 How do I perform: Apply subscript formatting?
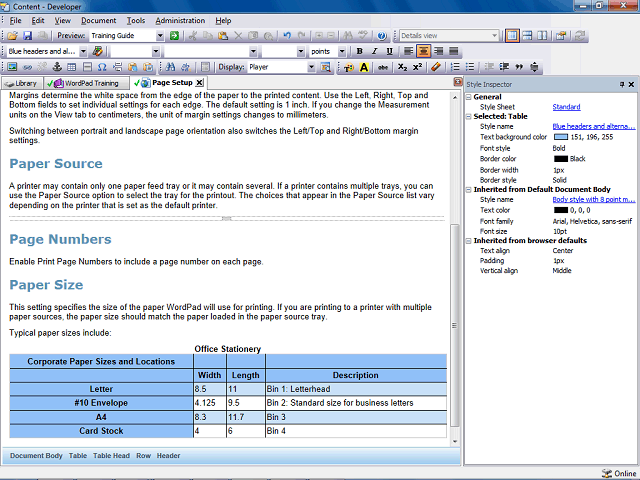click(x=402, y=67)
